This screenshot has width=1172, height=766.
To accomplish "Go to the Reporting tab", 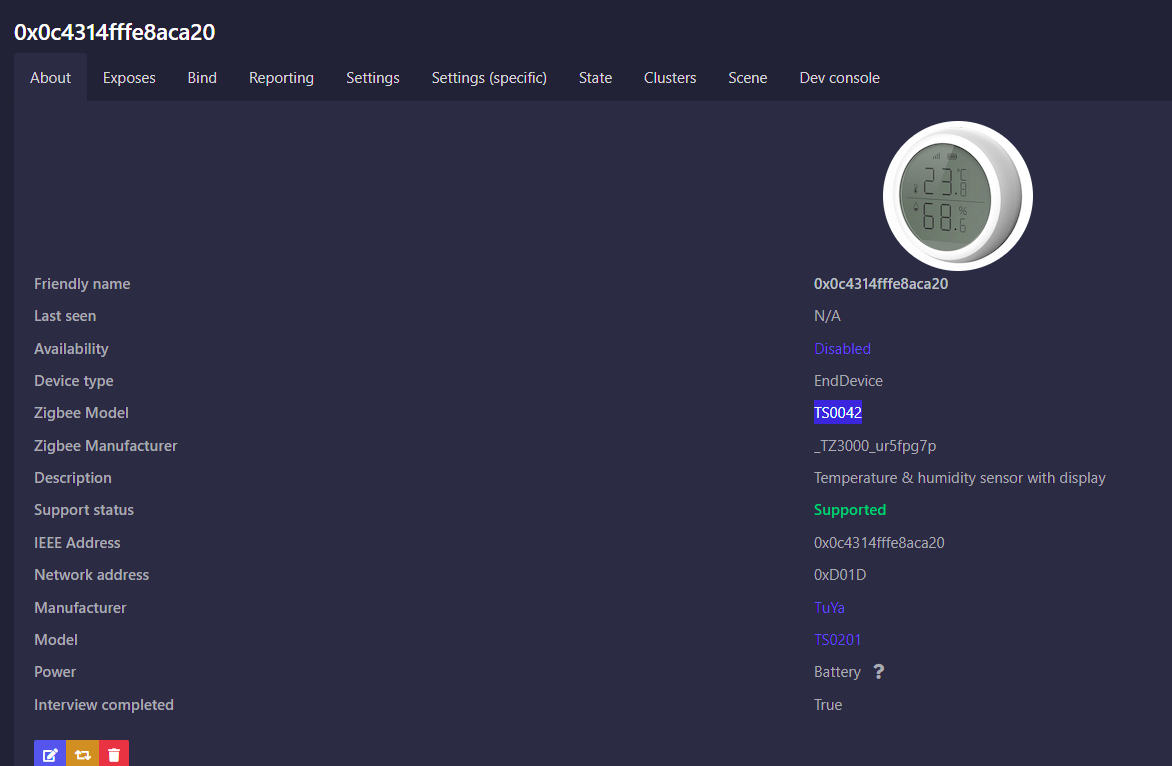I will click(281, 78).
